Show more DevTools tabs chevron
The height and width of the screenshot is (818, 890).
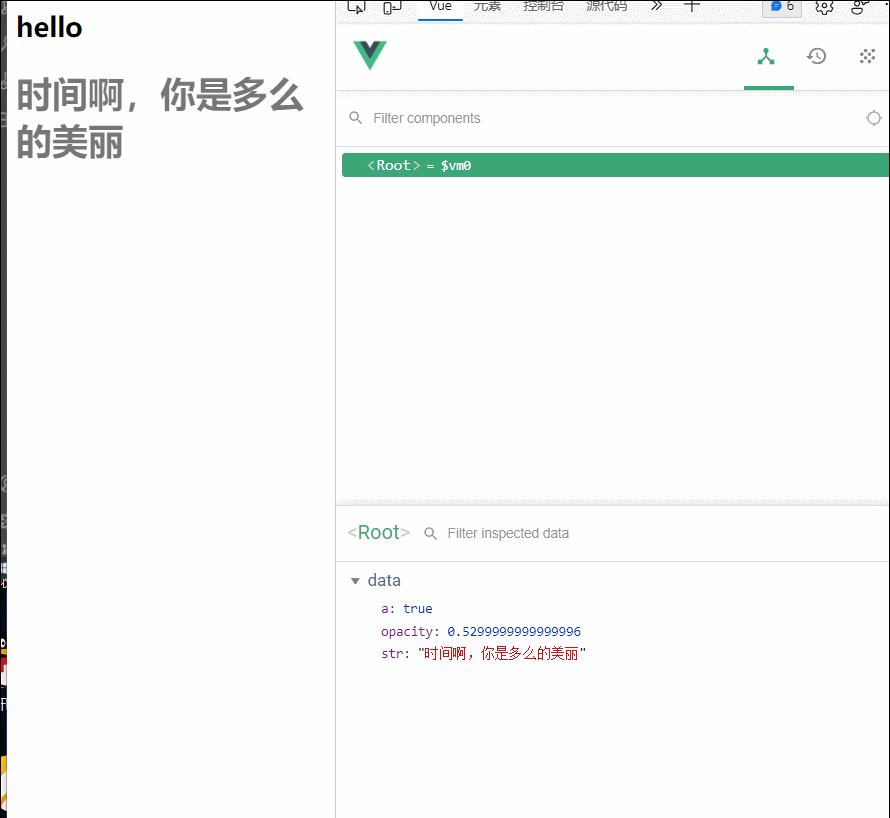tap(657, 6)
